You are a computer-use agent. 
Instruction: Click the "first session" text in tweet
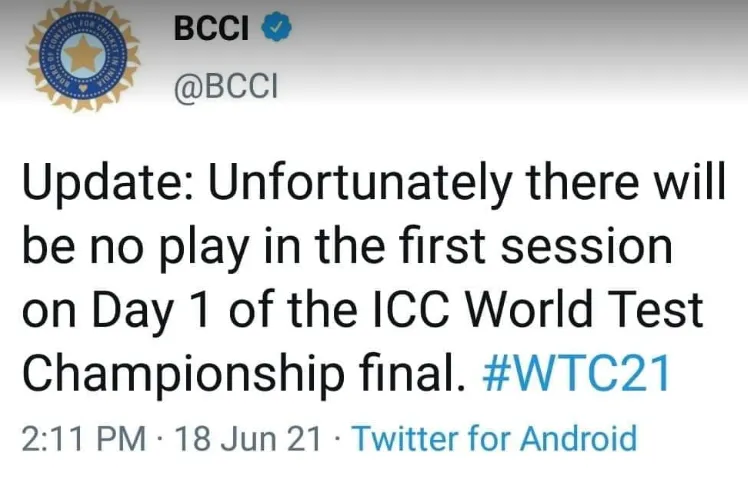[536, 246]
